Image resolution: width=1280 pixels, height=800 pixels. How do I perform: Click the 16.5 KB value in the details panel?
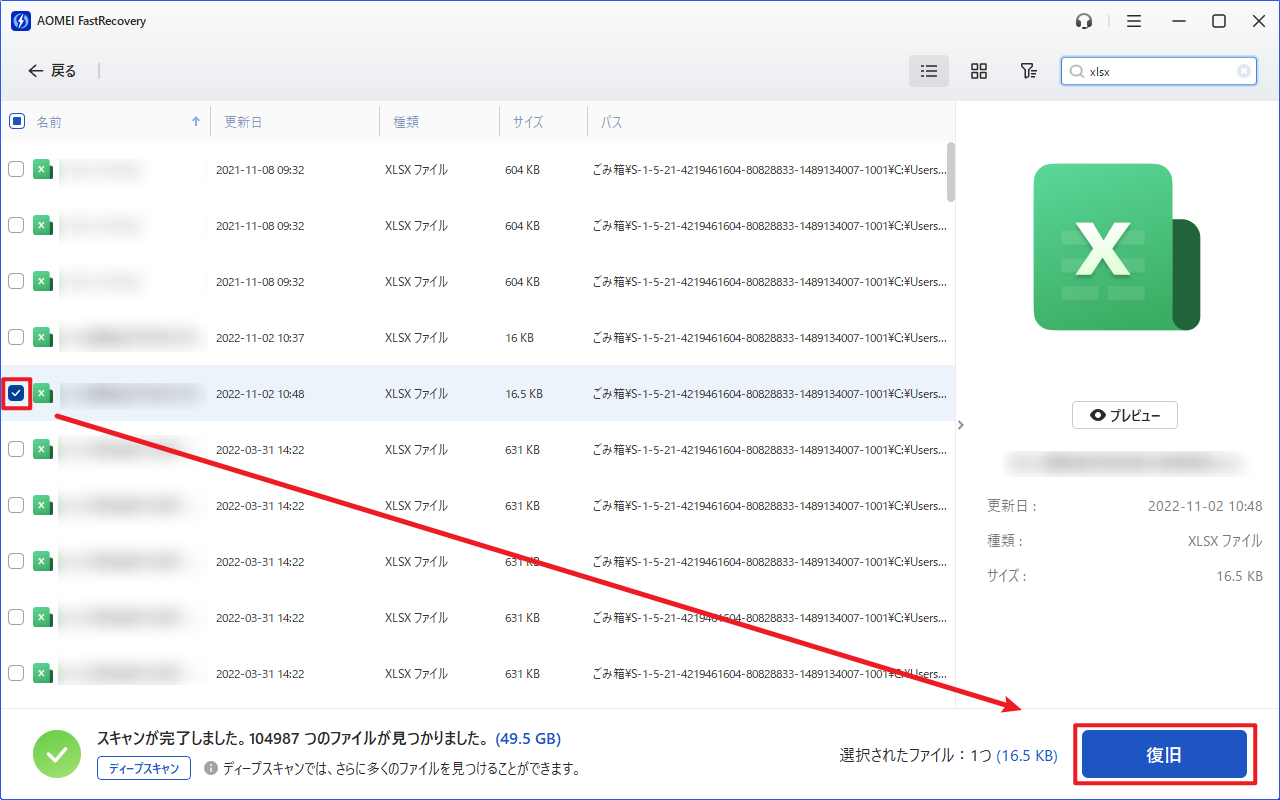(x=1239, y=576)
